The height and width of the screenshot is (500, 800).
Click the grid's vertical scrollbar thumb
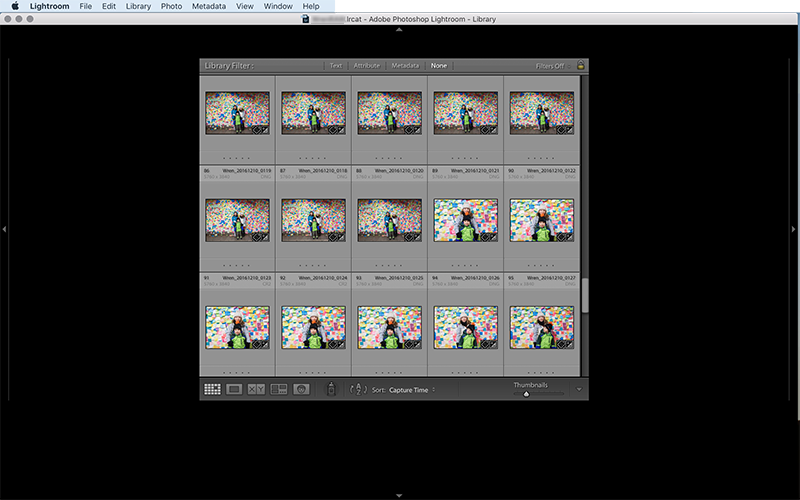point(585,295)
